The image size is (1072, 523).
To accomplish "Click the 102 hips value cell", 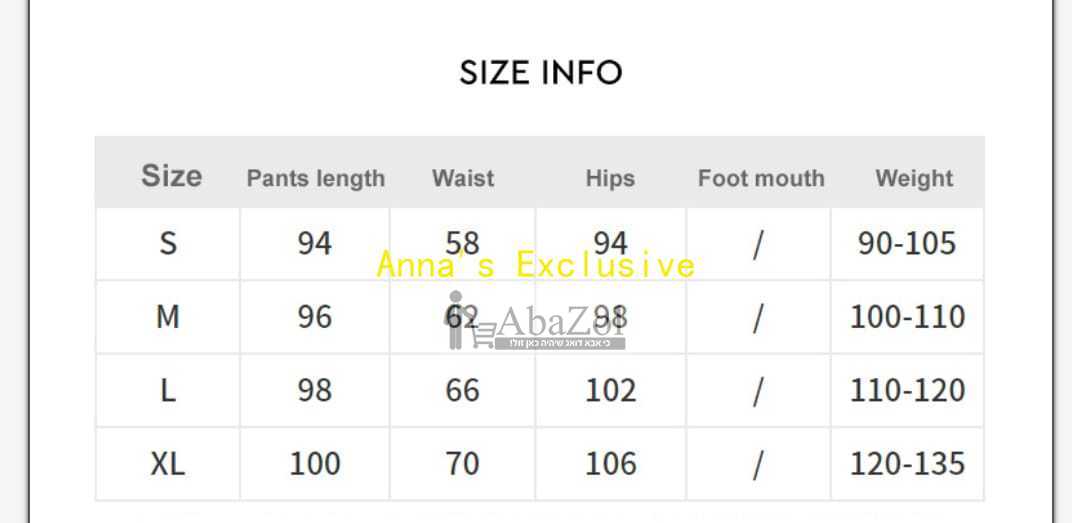I will coord(611,390).
